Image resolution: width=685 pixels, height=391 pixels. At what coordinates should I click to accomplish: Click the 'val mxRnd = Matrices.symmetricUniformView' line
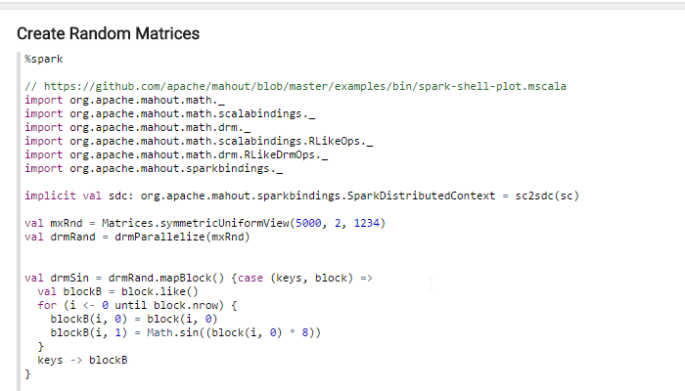pos(205,223)
